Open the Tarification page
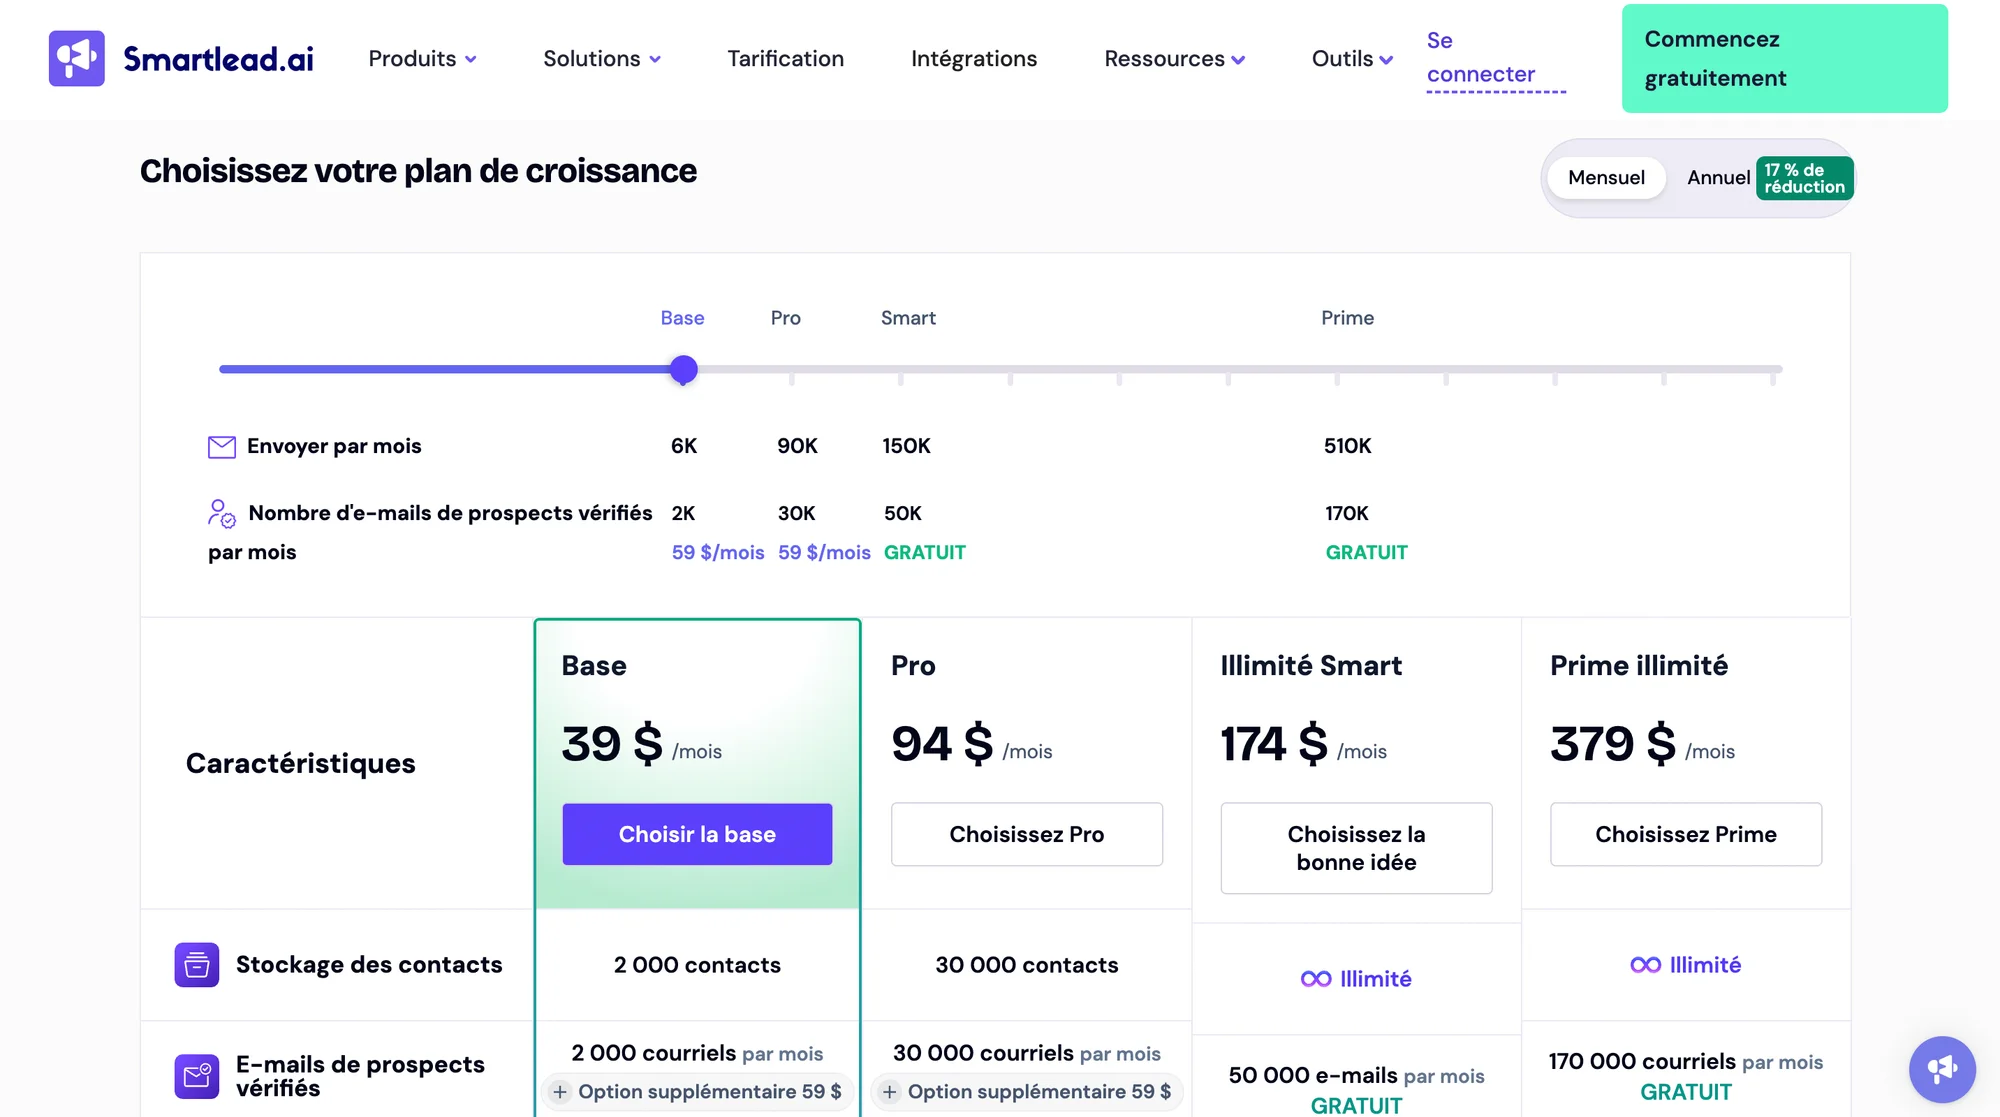Screen dimensions: 2000x1117 pyautogui.click(x=785, y=59)
